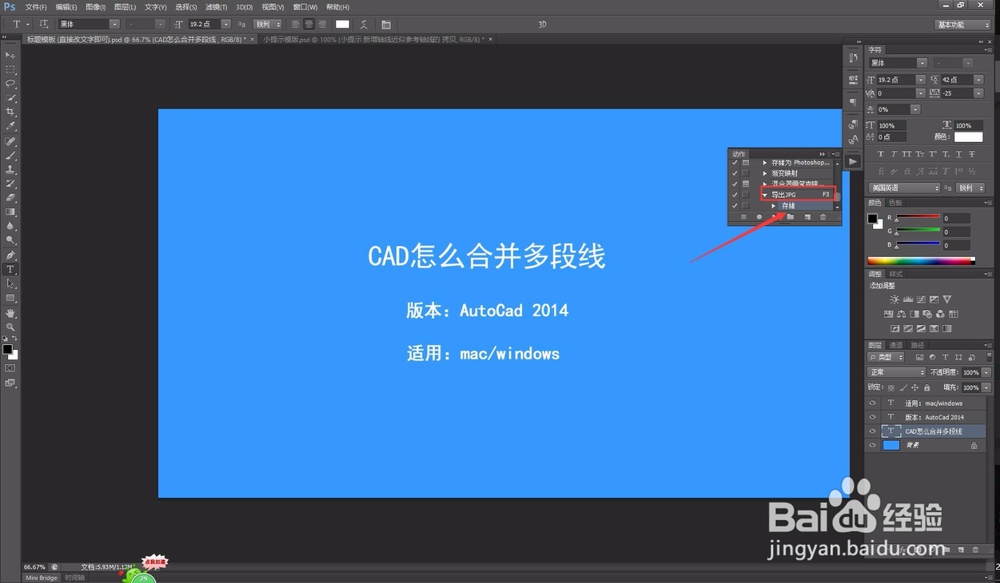Click stop recording in Actions panel

click(x=744, y=217)
